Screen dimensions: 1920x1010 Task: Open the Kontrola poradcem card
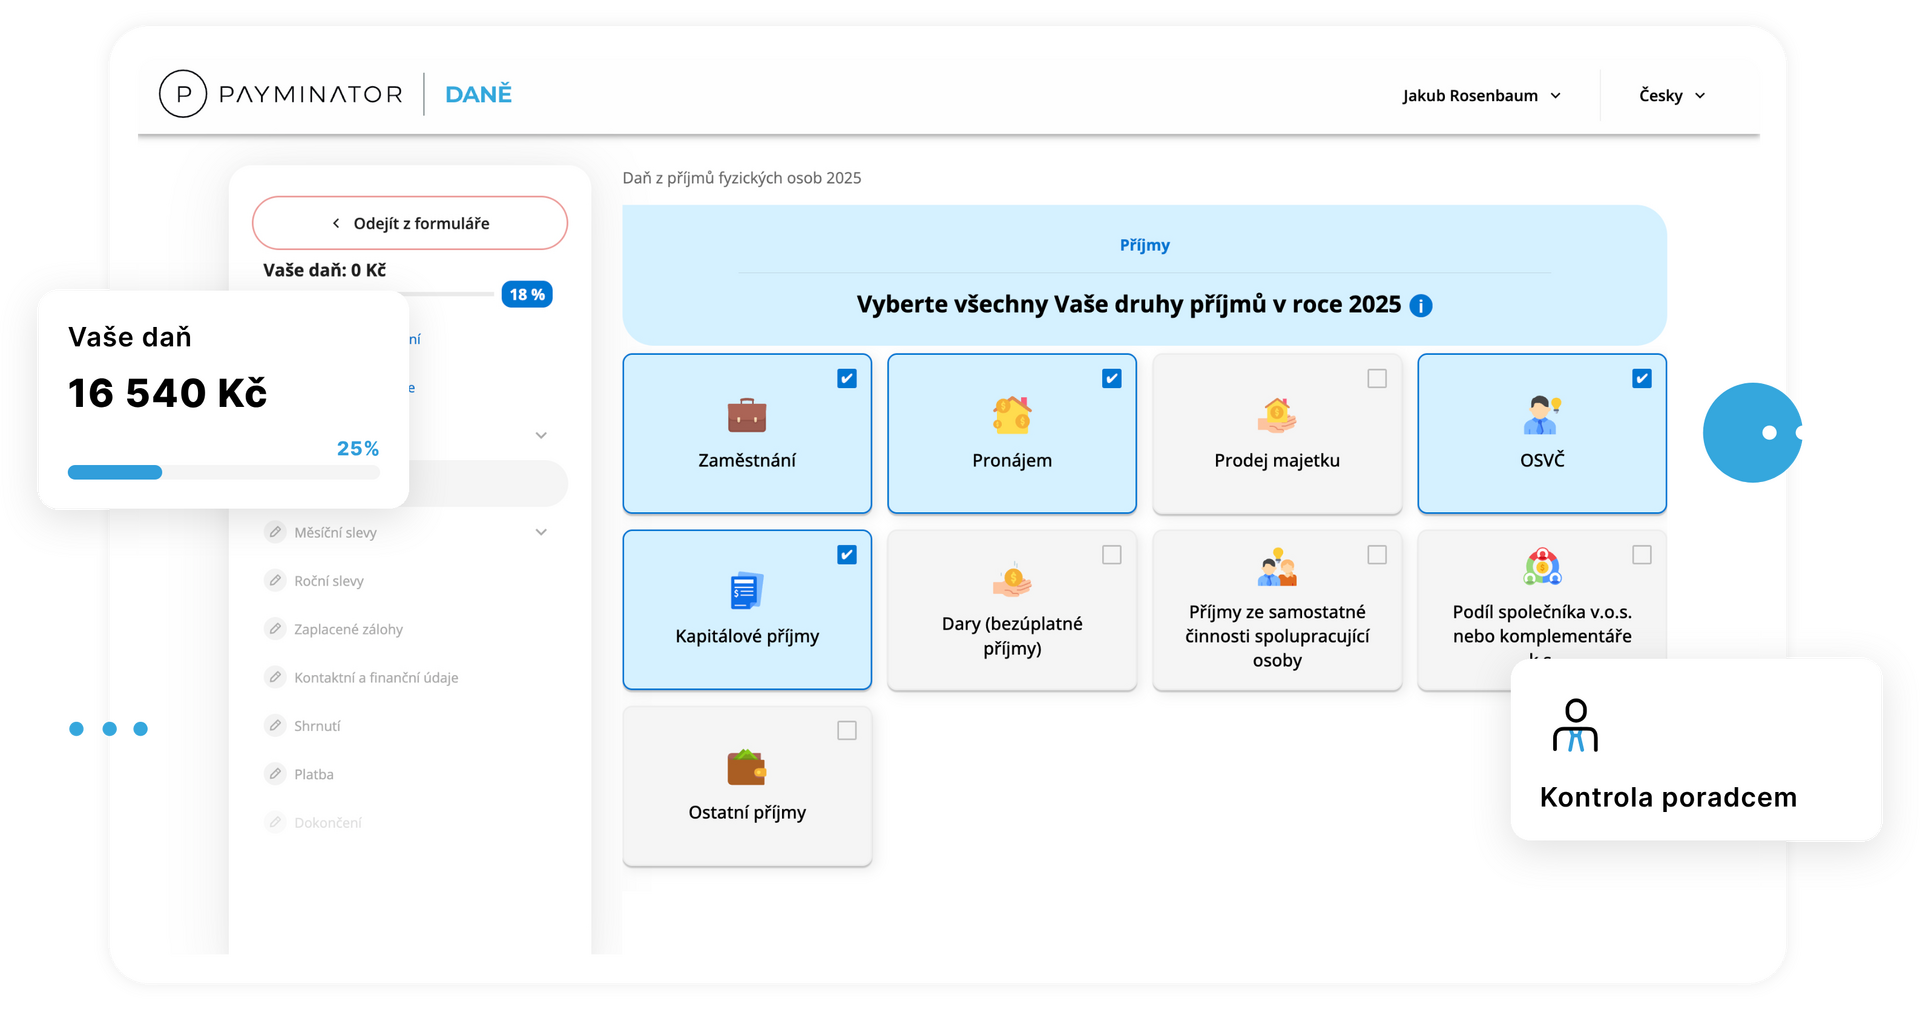coord(1696,749)
